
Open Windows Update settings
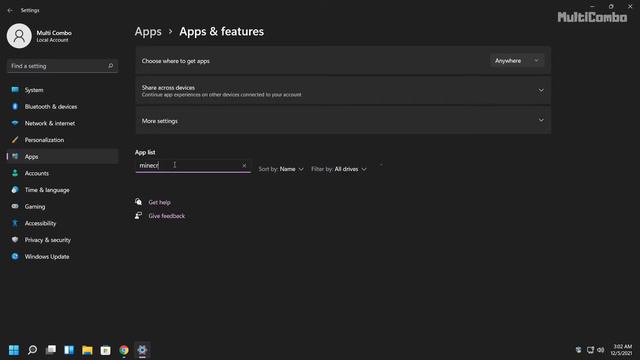tap(62, 257)
